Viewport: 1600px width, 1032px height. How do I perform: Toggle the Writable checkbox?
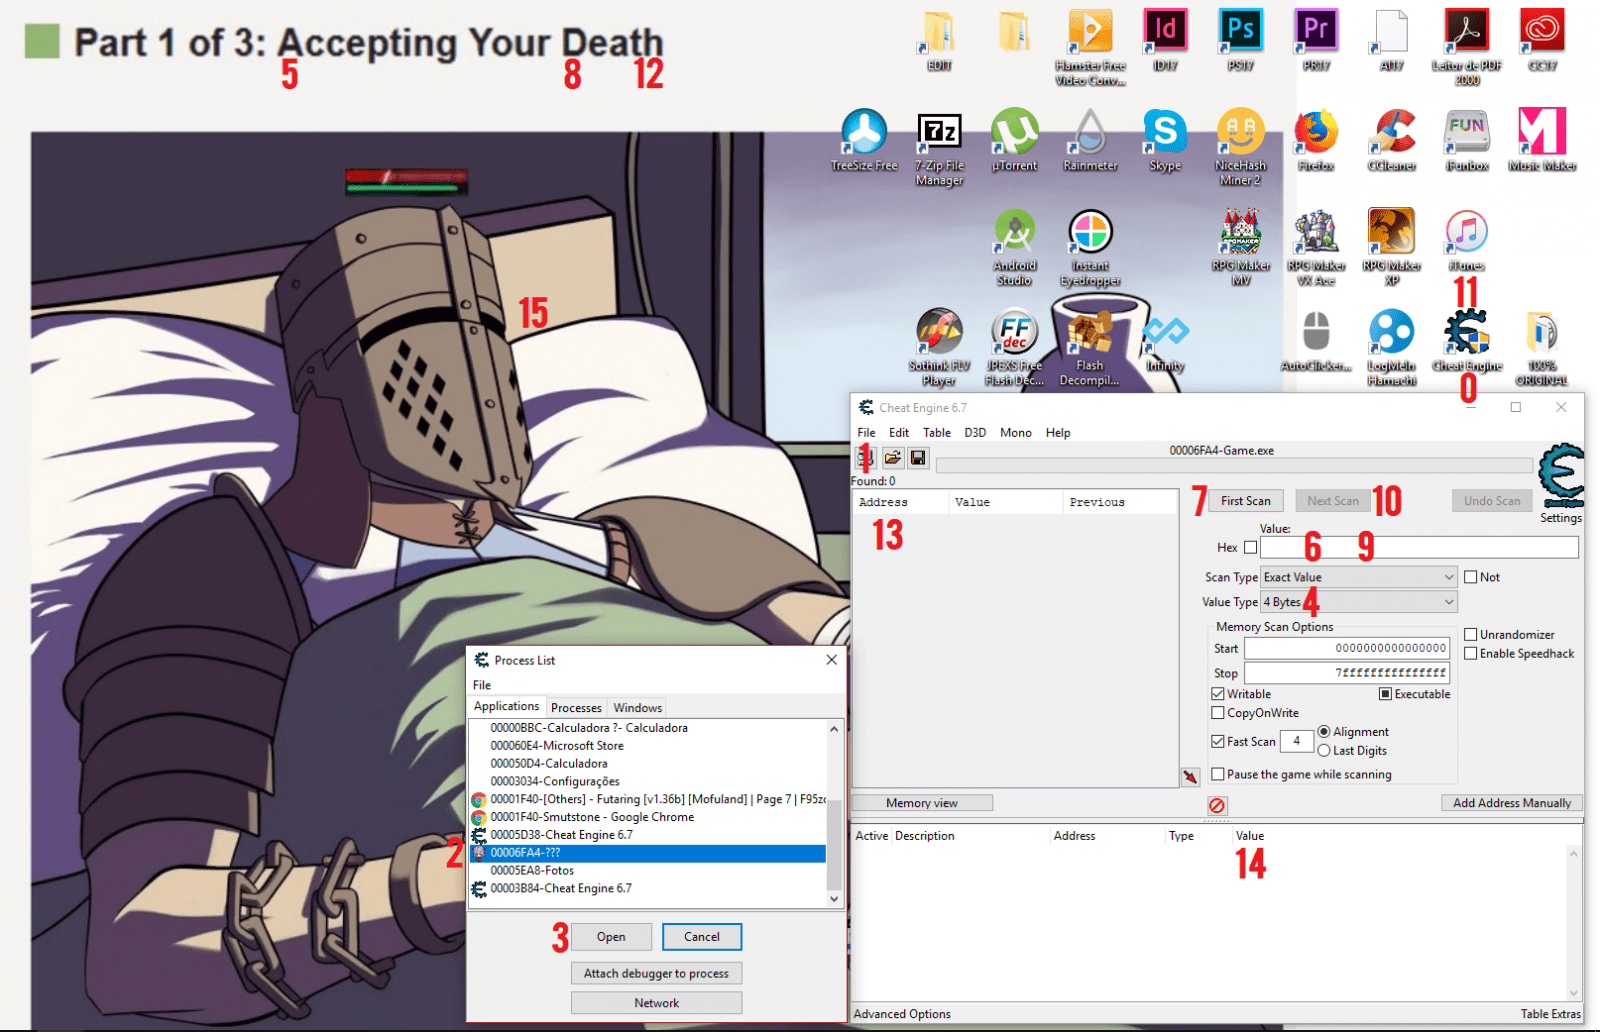(x=1218, y=694)
